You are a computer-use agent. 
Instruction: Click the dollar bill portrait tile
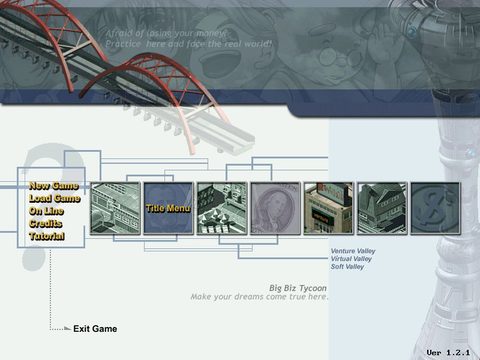coord(275,208)
